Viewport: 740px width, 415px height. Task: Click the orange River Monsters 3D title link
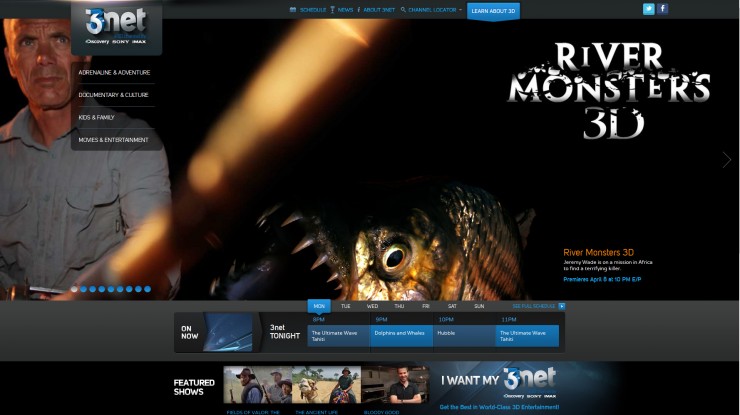pos(598,253)
